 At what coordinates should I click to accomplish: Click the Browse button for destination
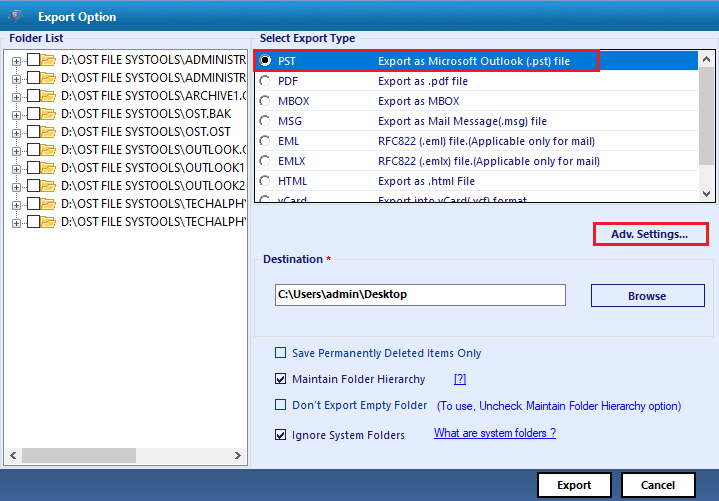(647, 296)
